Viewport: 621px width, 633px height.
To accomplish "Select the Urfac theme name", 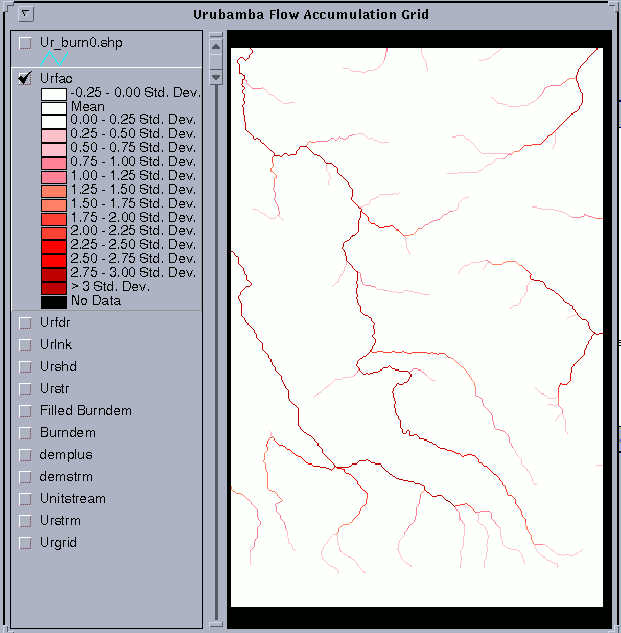I will point(56,78).
